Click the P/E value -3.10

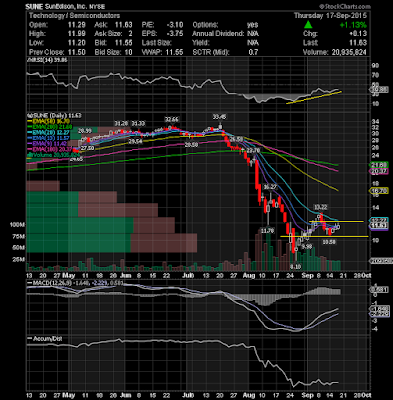click(x=174, y=25)
